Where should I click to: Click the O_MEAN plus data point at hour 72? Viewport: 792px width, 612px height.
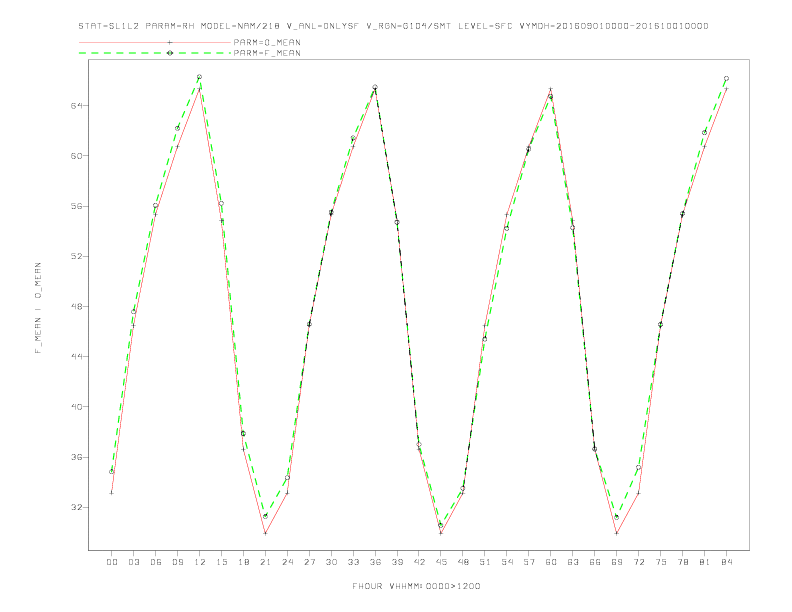[638, 493]
